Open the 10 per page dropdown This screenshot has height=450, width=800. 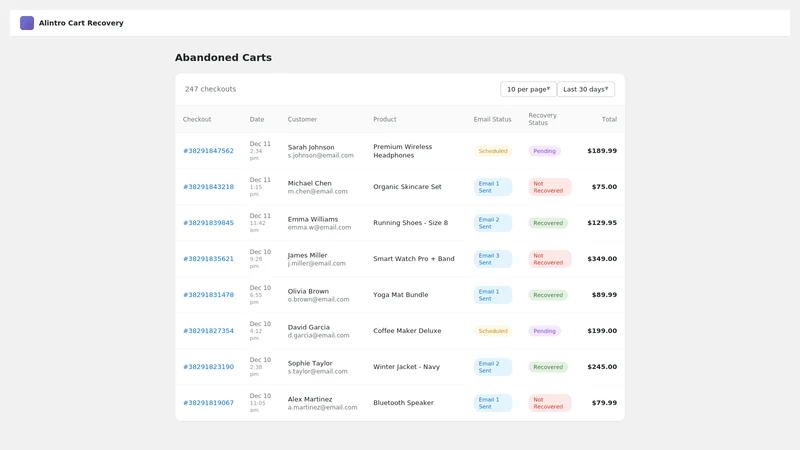coord(528,89)
